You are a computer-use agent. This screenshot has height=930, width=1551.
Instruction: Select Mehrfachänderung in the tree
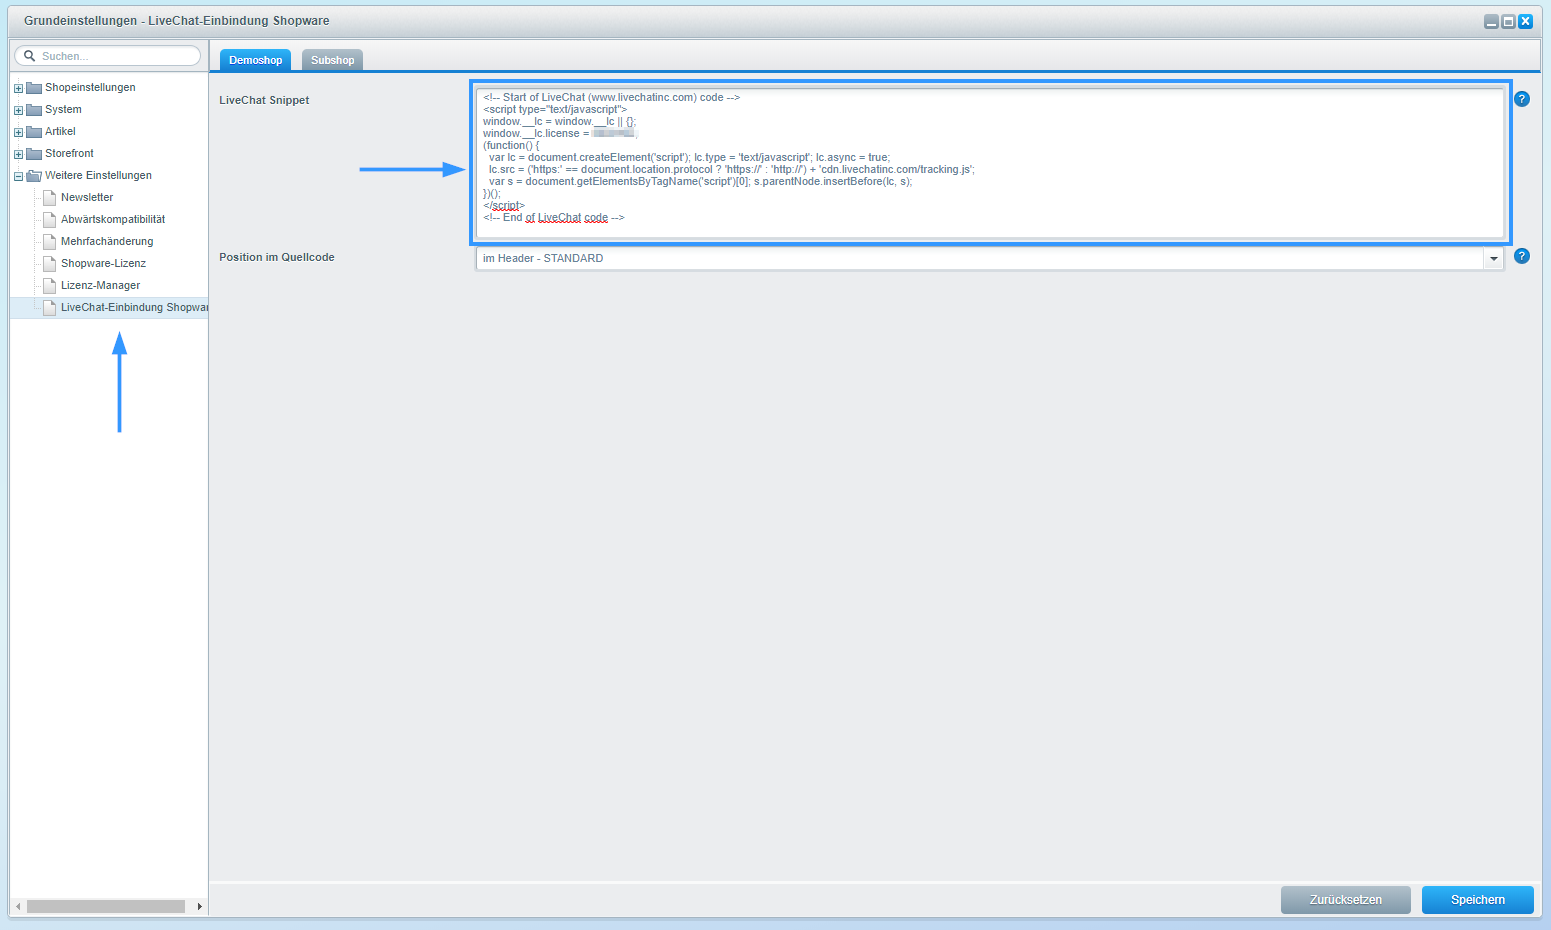coord(107,241)
